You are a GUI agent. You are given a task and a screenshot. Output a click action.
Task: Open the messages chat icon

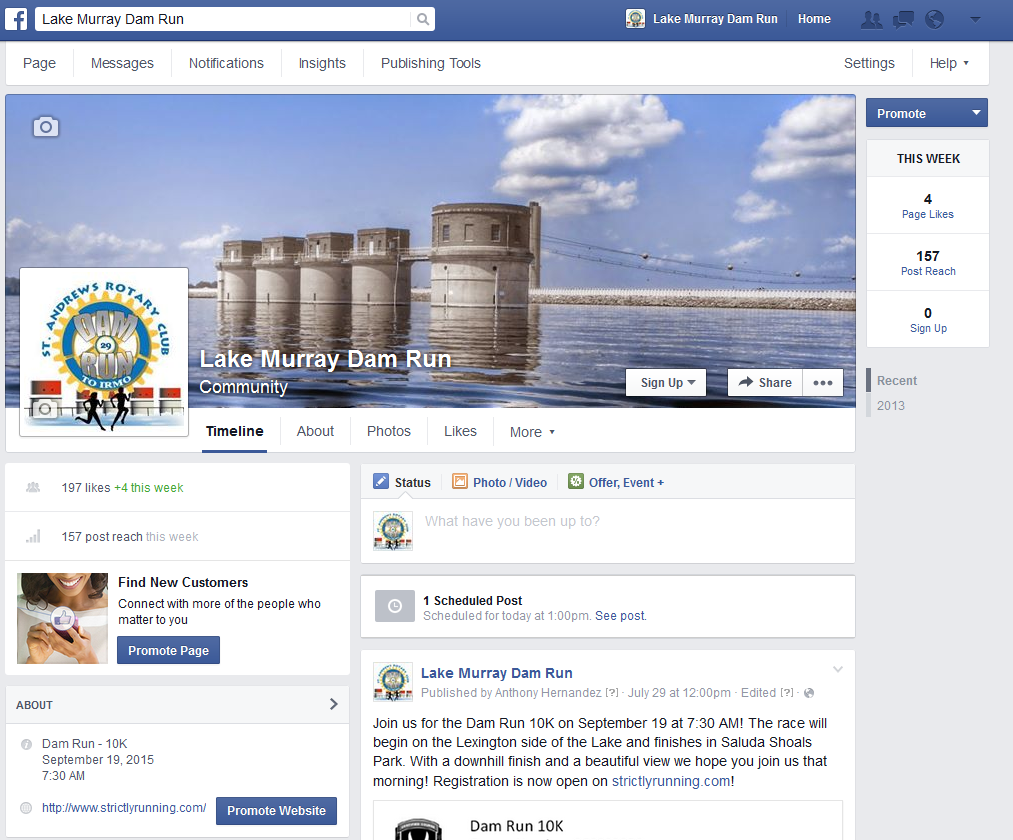tap(903, 20)
